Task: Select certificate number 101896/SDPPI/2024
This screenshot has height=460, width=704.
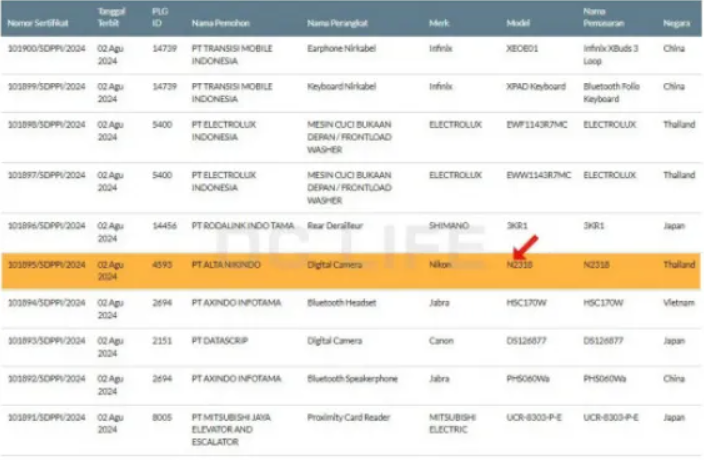Action: [x=47, y=225]
